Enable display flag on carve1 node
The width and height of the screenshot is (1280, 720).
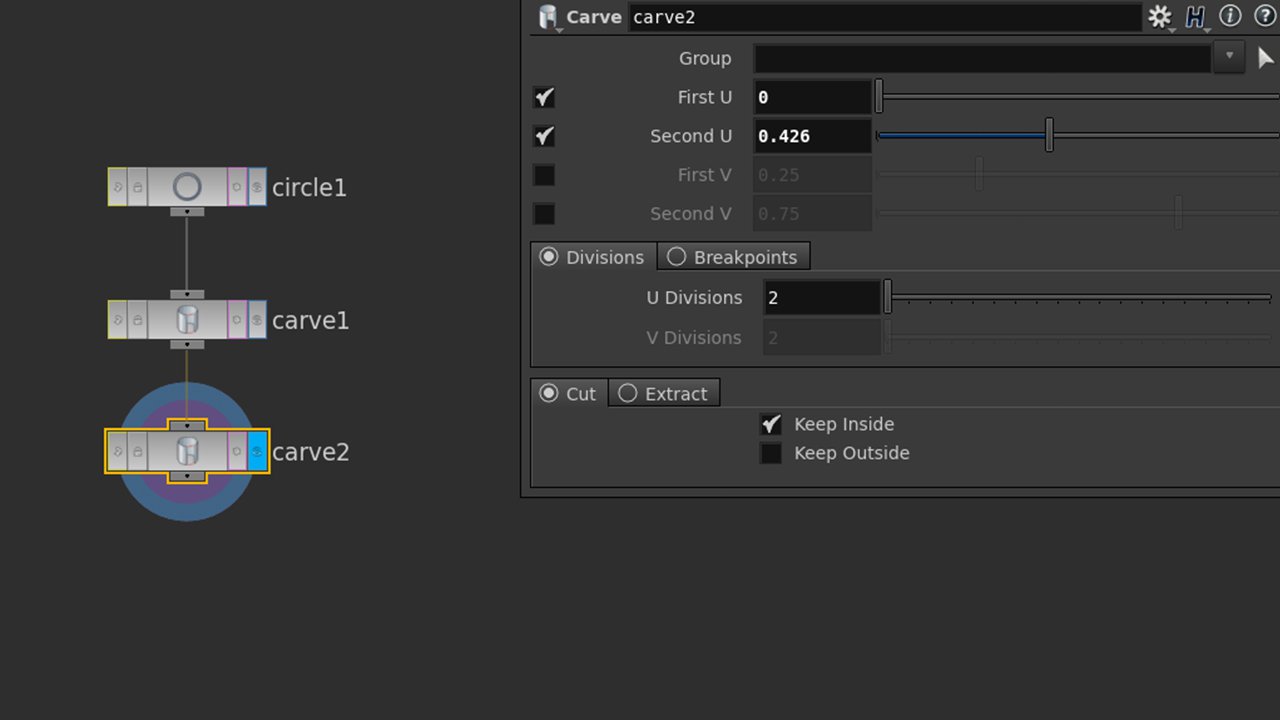(257, 320)
